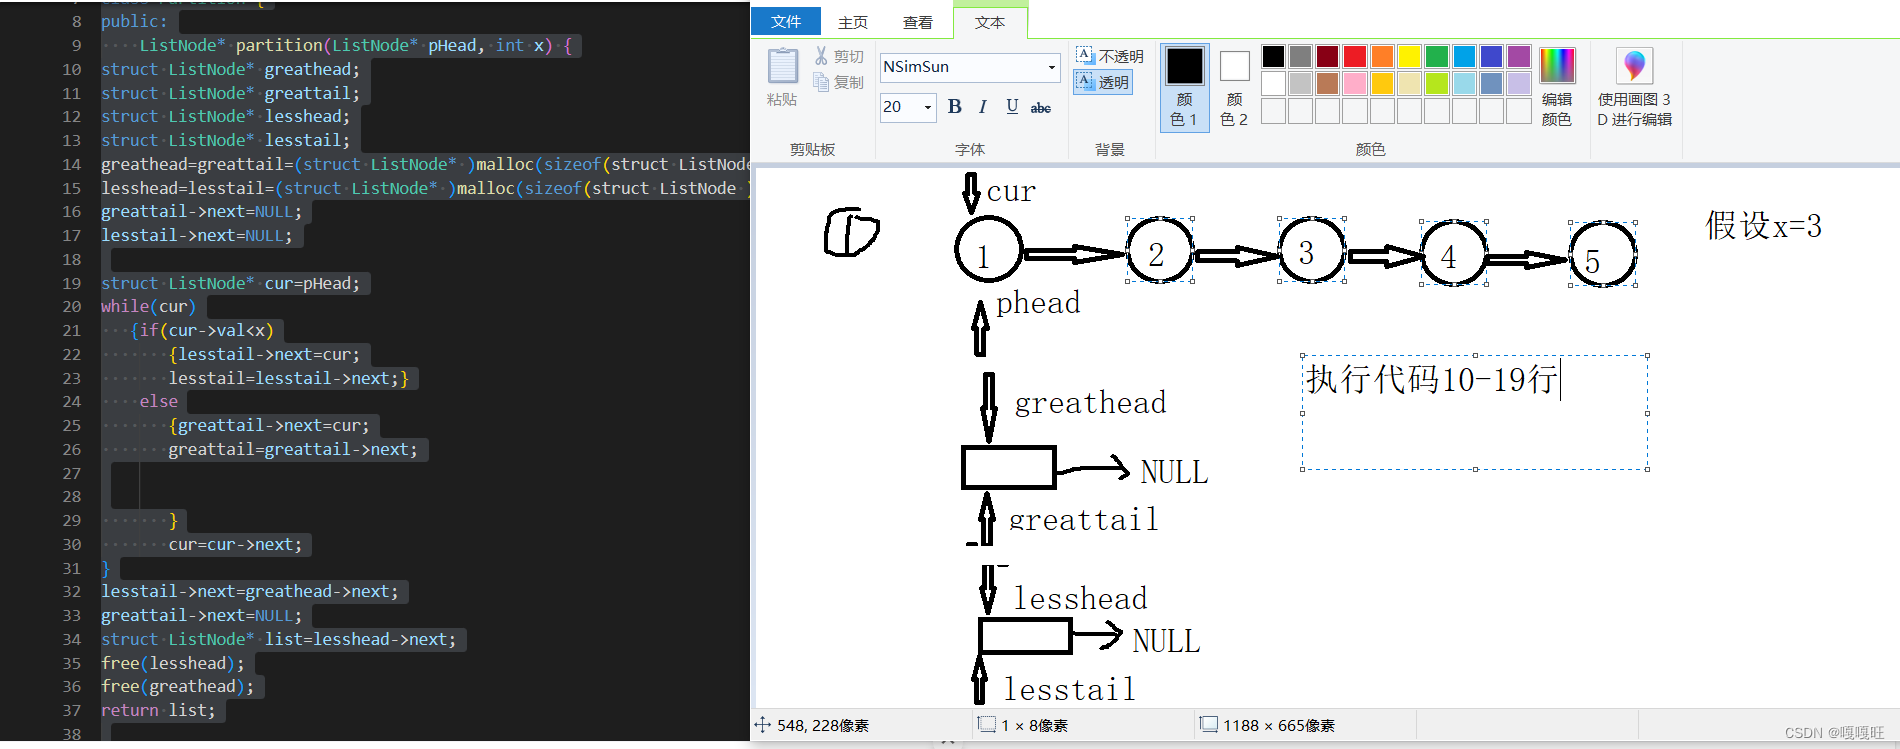Screen dimensions: 1900x749
Task: Pick the gold palette swatch
Action: (1382, 83)
